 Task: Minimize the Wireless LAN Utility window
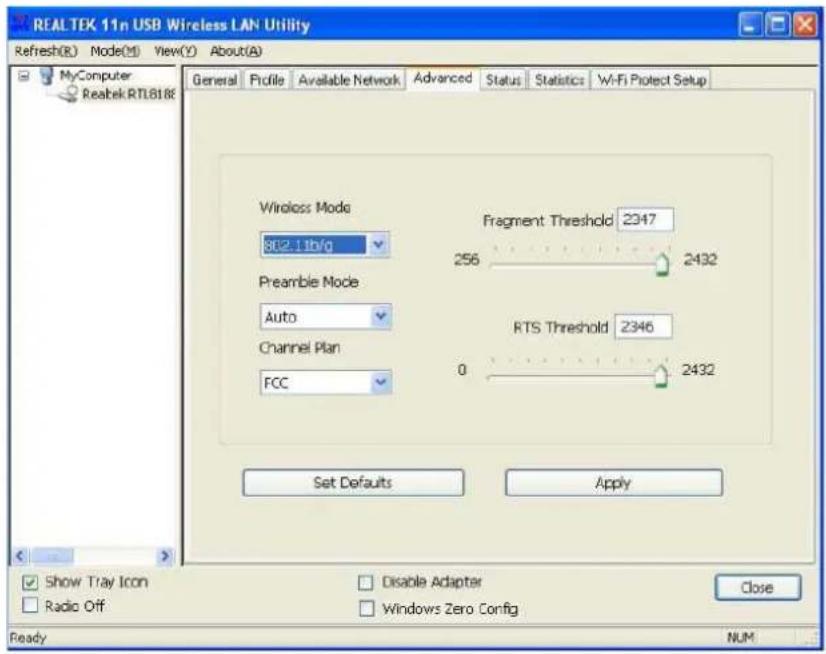pos(750,24)
